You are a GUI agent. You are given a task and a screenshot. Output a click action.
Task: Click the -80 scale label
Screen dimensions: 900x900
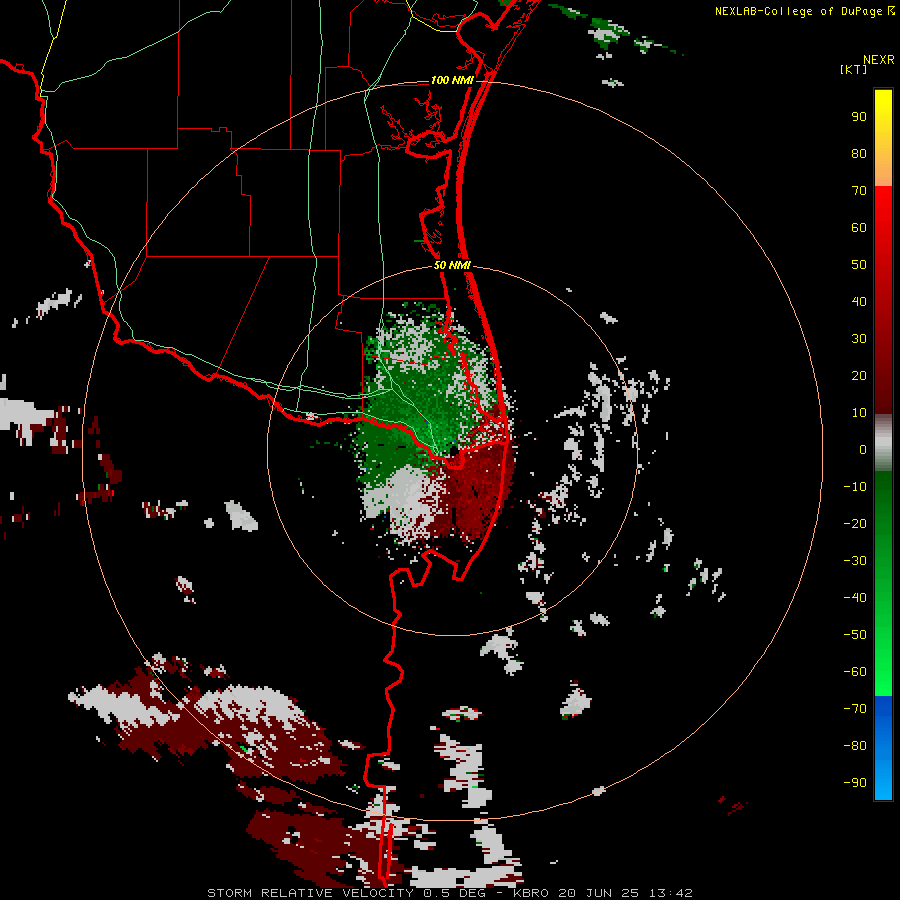[855, 746]
